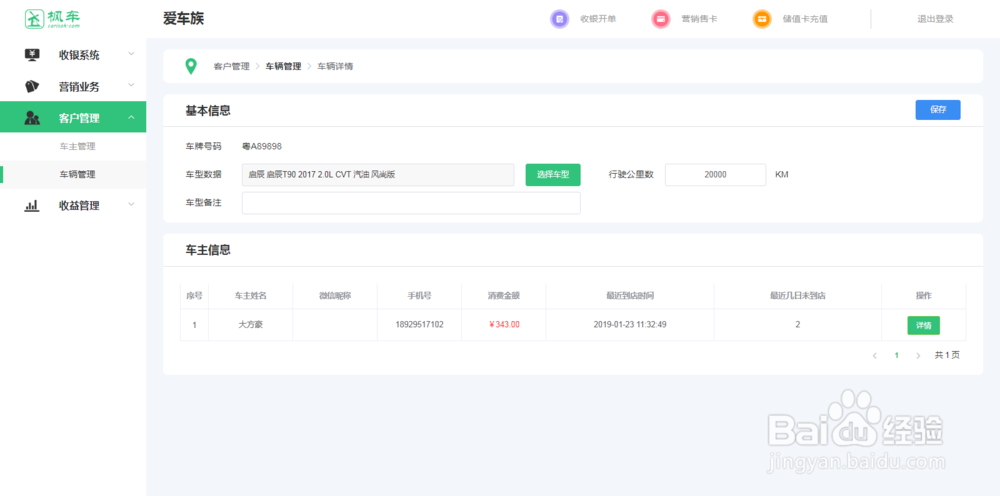
Task: Click owner name 大方豪 cell
Action: [251, 325]
